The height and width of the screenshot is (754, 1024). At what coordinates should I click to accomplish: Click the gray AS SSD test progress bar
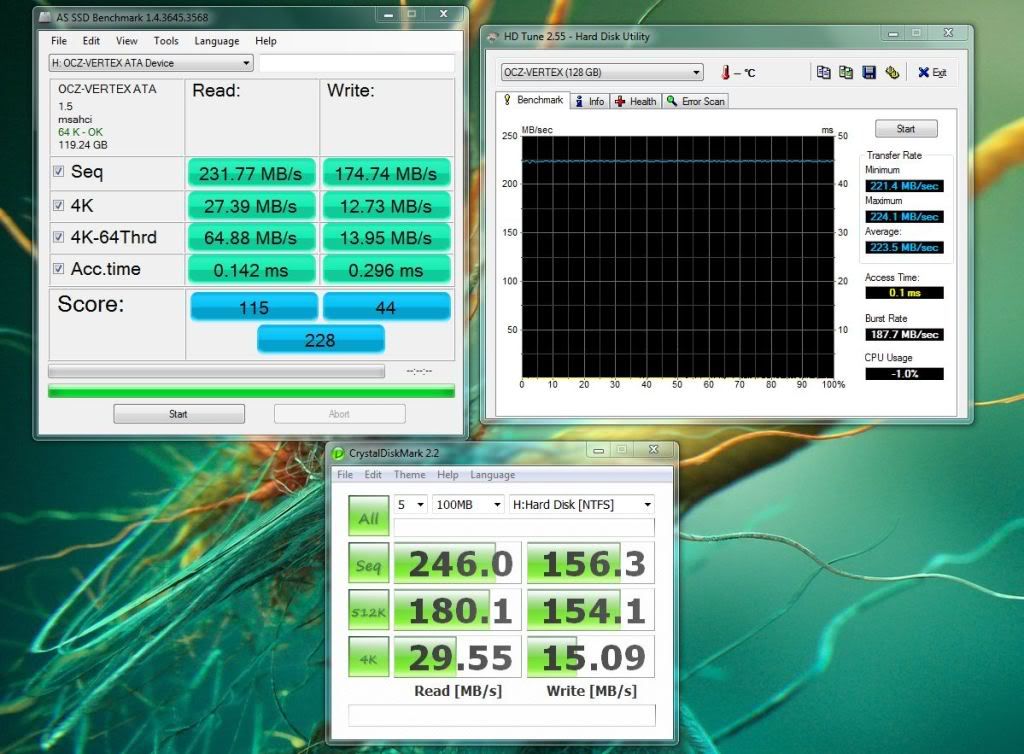coord(216,371)
